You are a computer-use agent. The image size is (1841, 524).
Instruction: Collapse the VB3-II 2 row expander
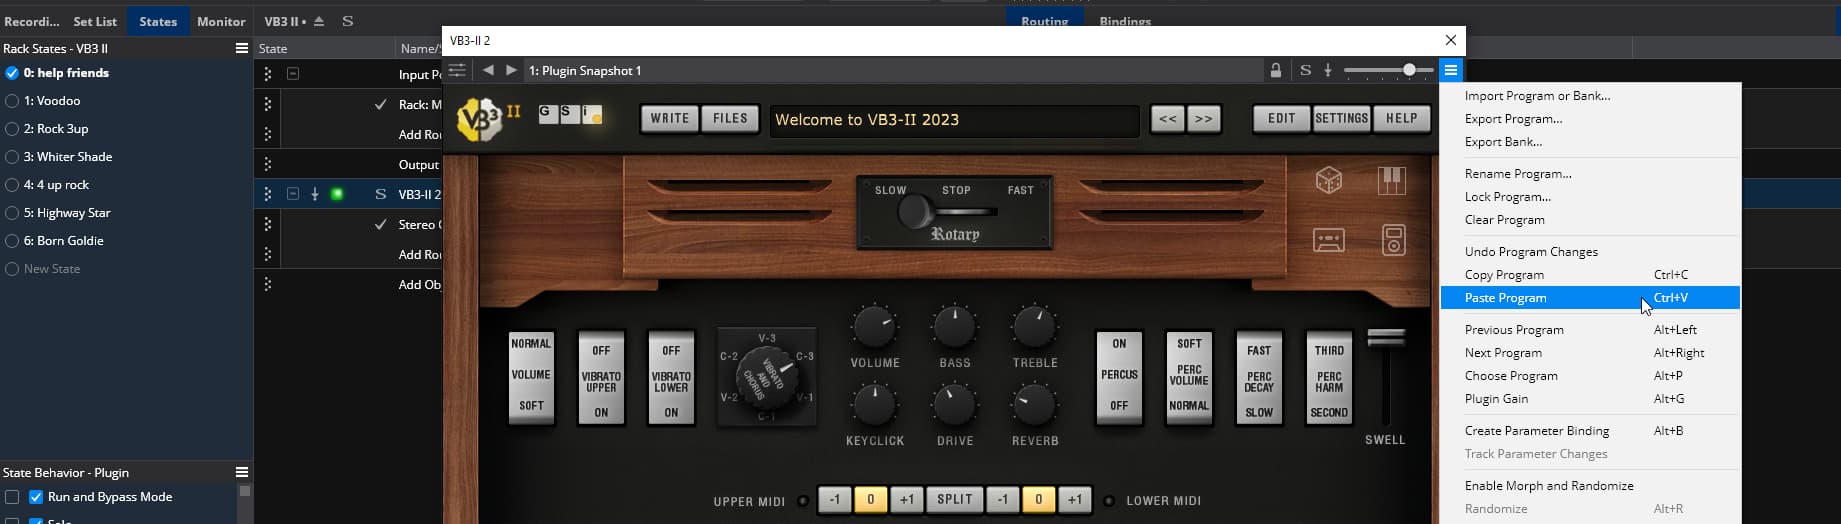coord(293,194)
